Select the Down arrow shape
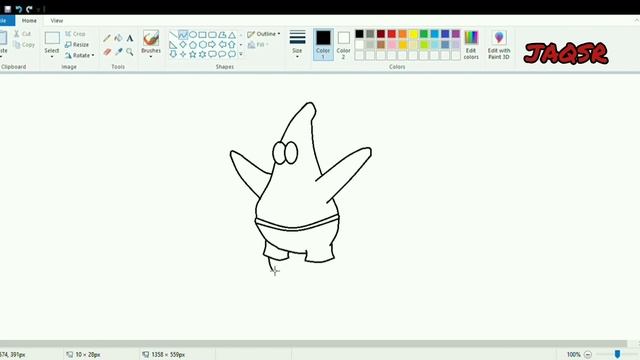Viewport: 640px width, 360px height. [173, 54]
